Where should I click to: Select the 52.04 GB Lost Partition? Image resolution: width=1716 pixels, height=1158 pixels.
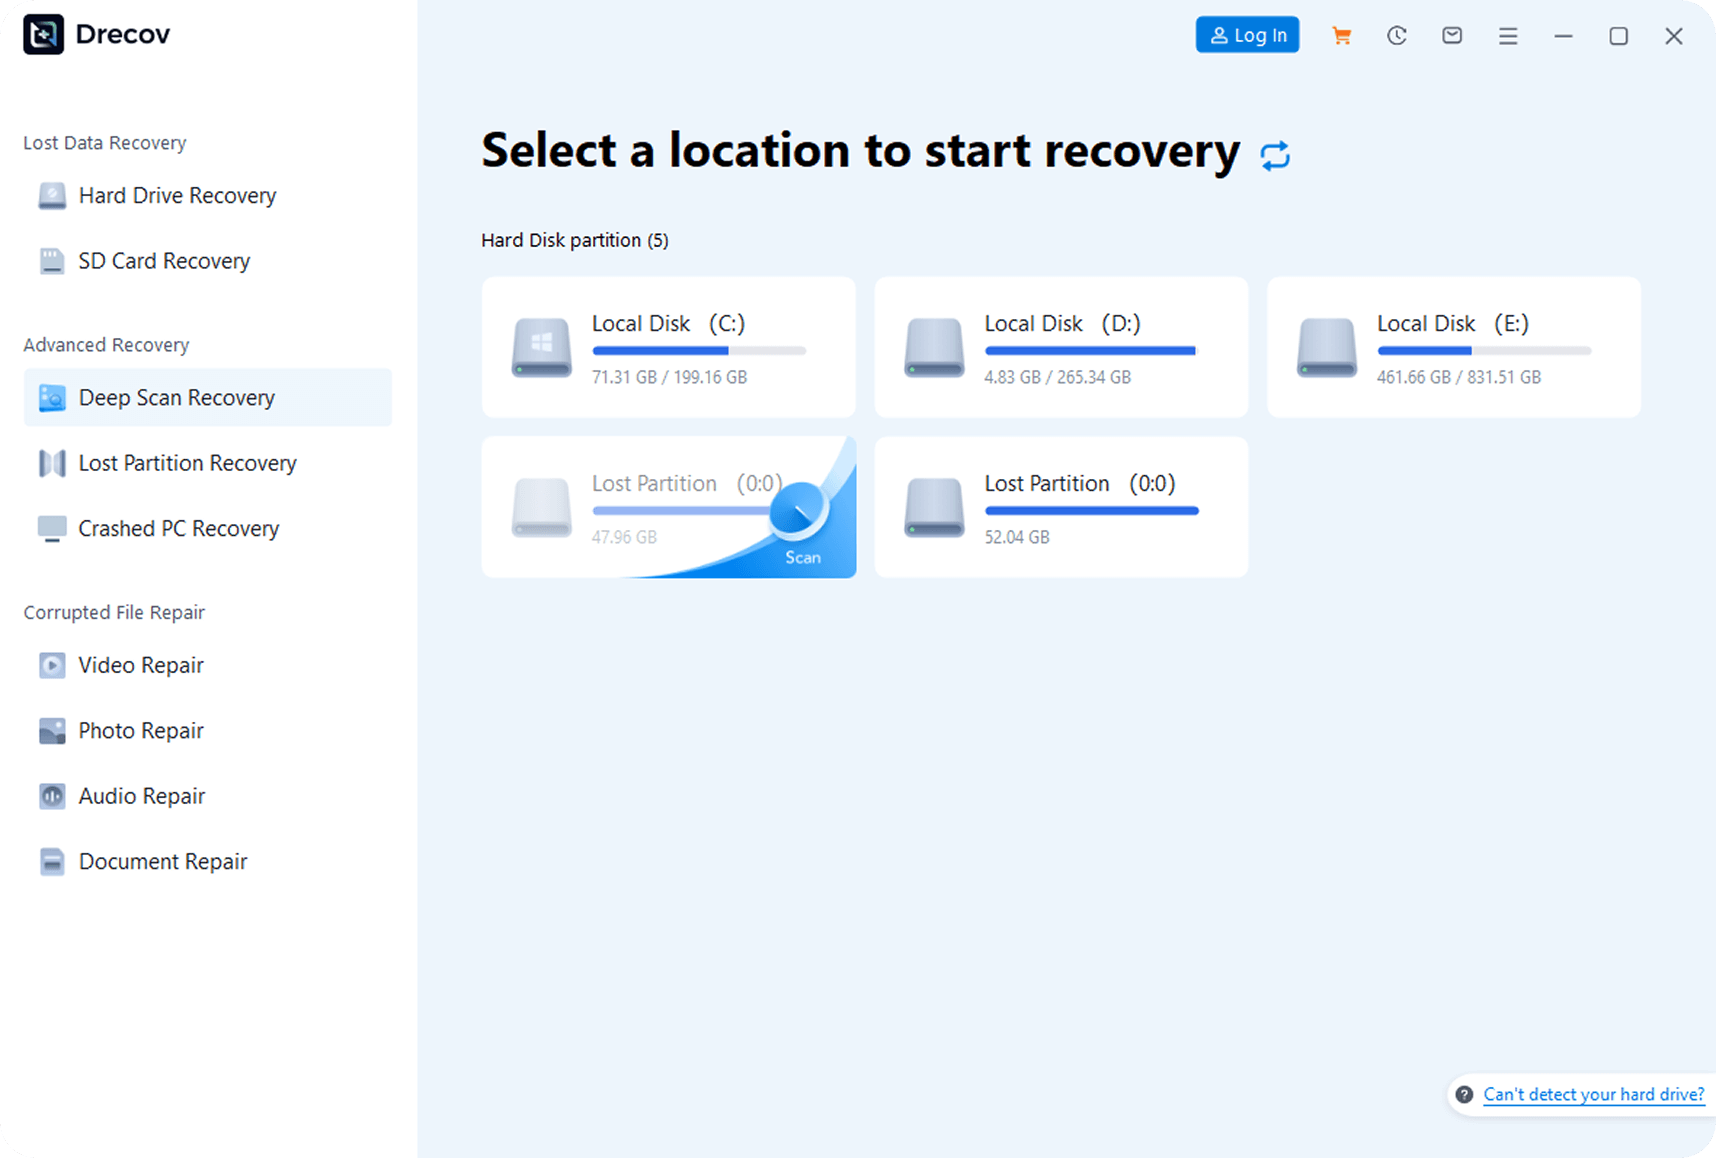(1061, 507)
